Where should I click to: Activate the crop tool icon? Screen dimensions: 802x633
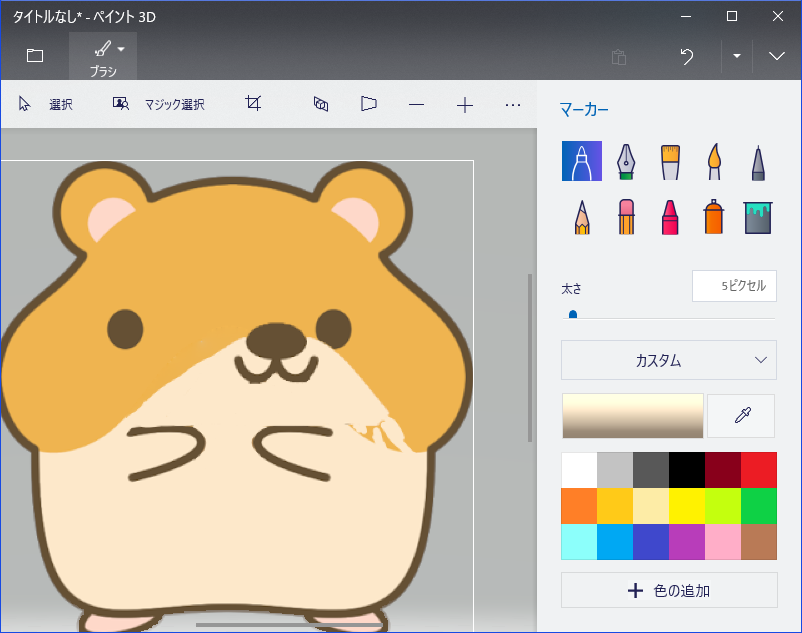click(x=253, y=104)
